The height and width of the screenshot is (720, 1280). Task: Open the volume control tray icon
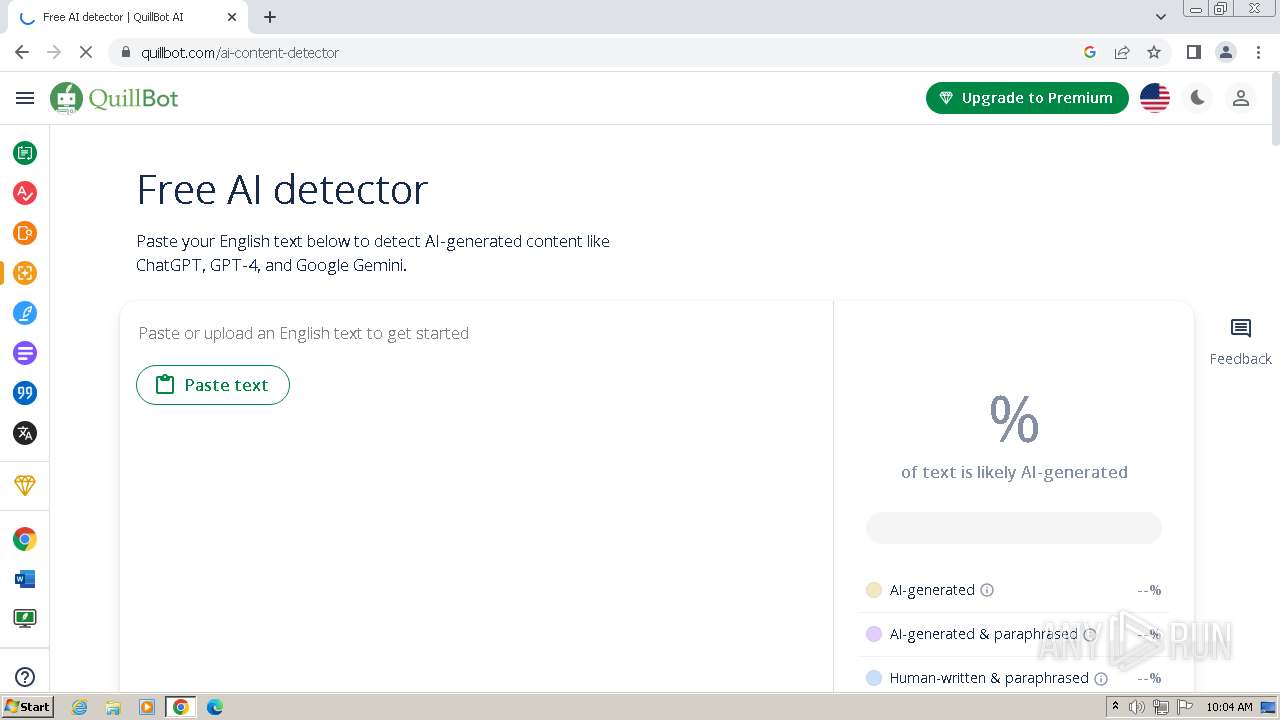coord(1137,707)
